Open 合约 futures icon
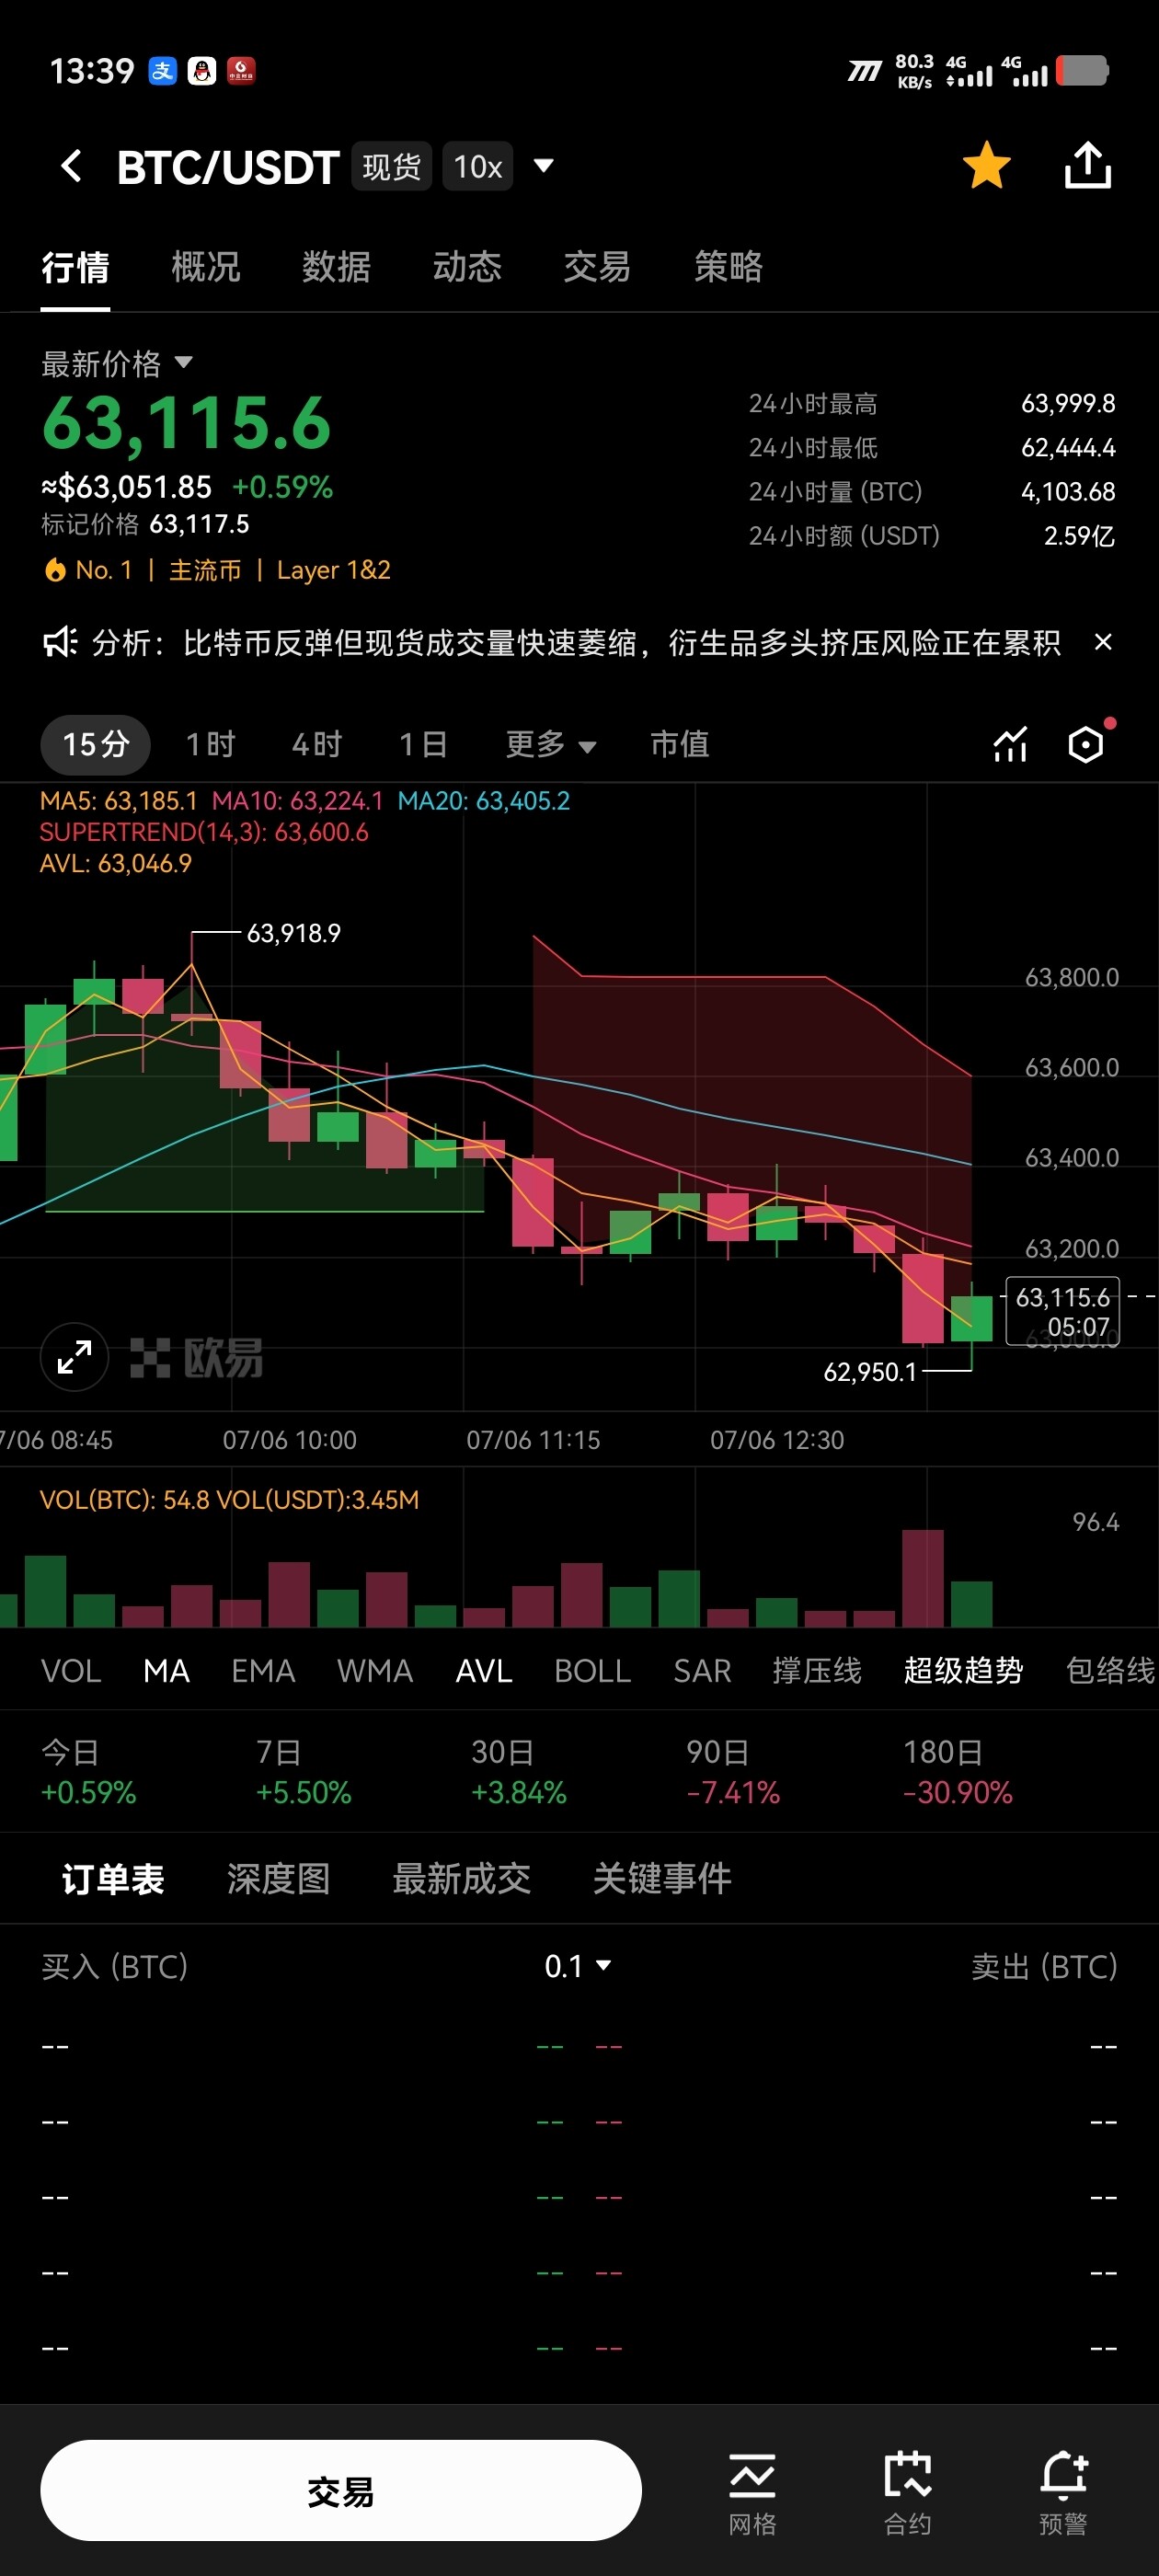 tap(907, 2493)
